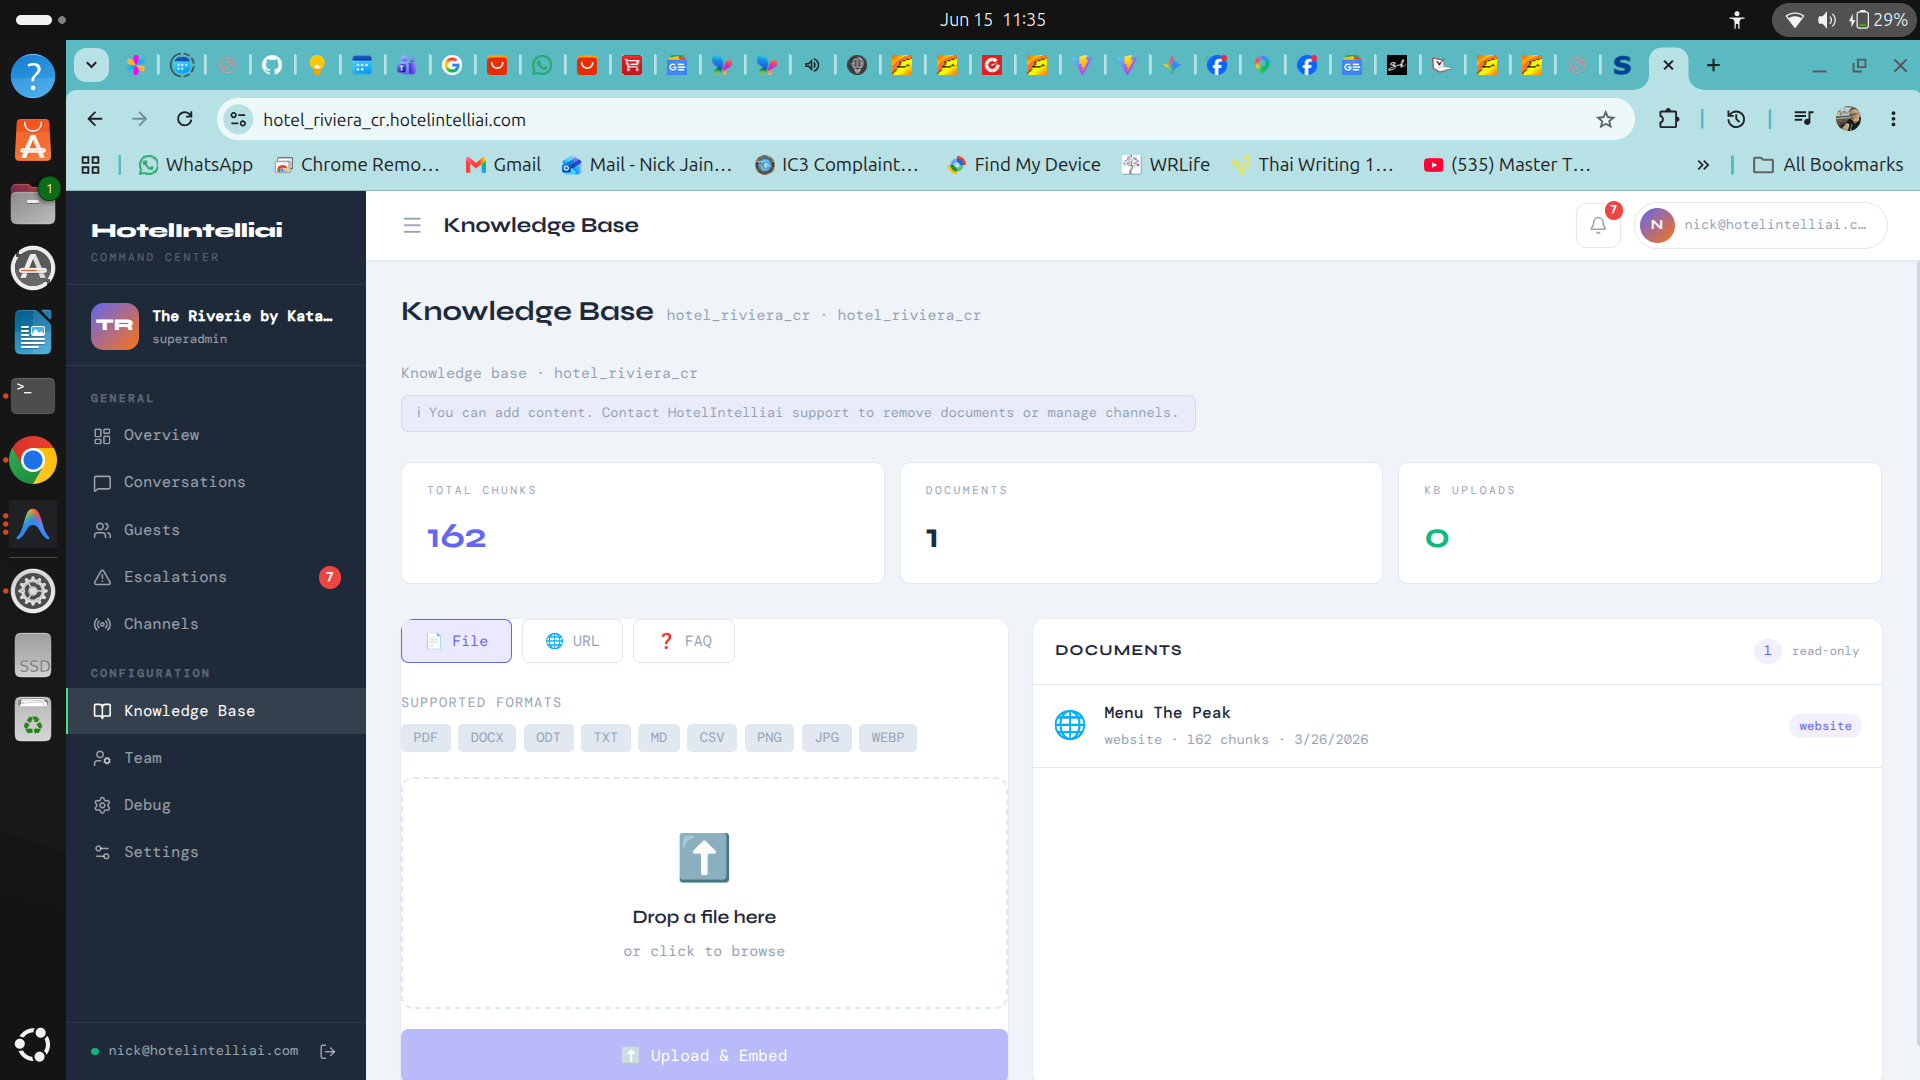Open the All Bookmarks folder
The image size is (1920, 1080).
(x=1828, y=165)
